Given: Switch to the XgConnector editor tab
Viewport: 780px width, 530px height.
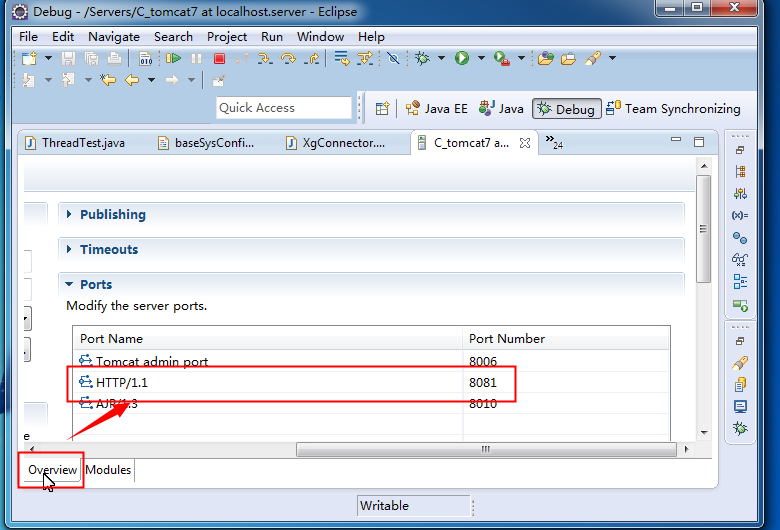Looking at the screenshot, I should point(336,143).
